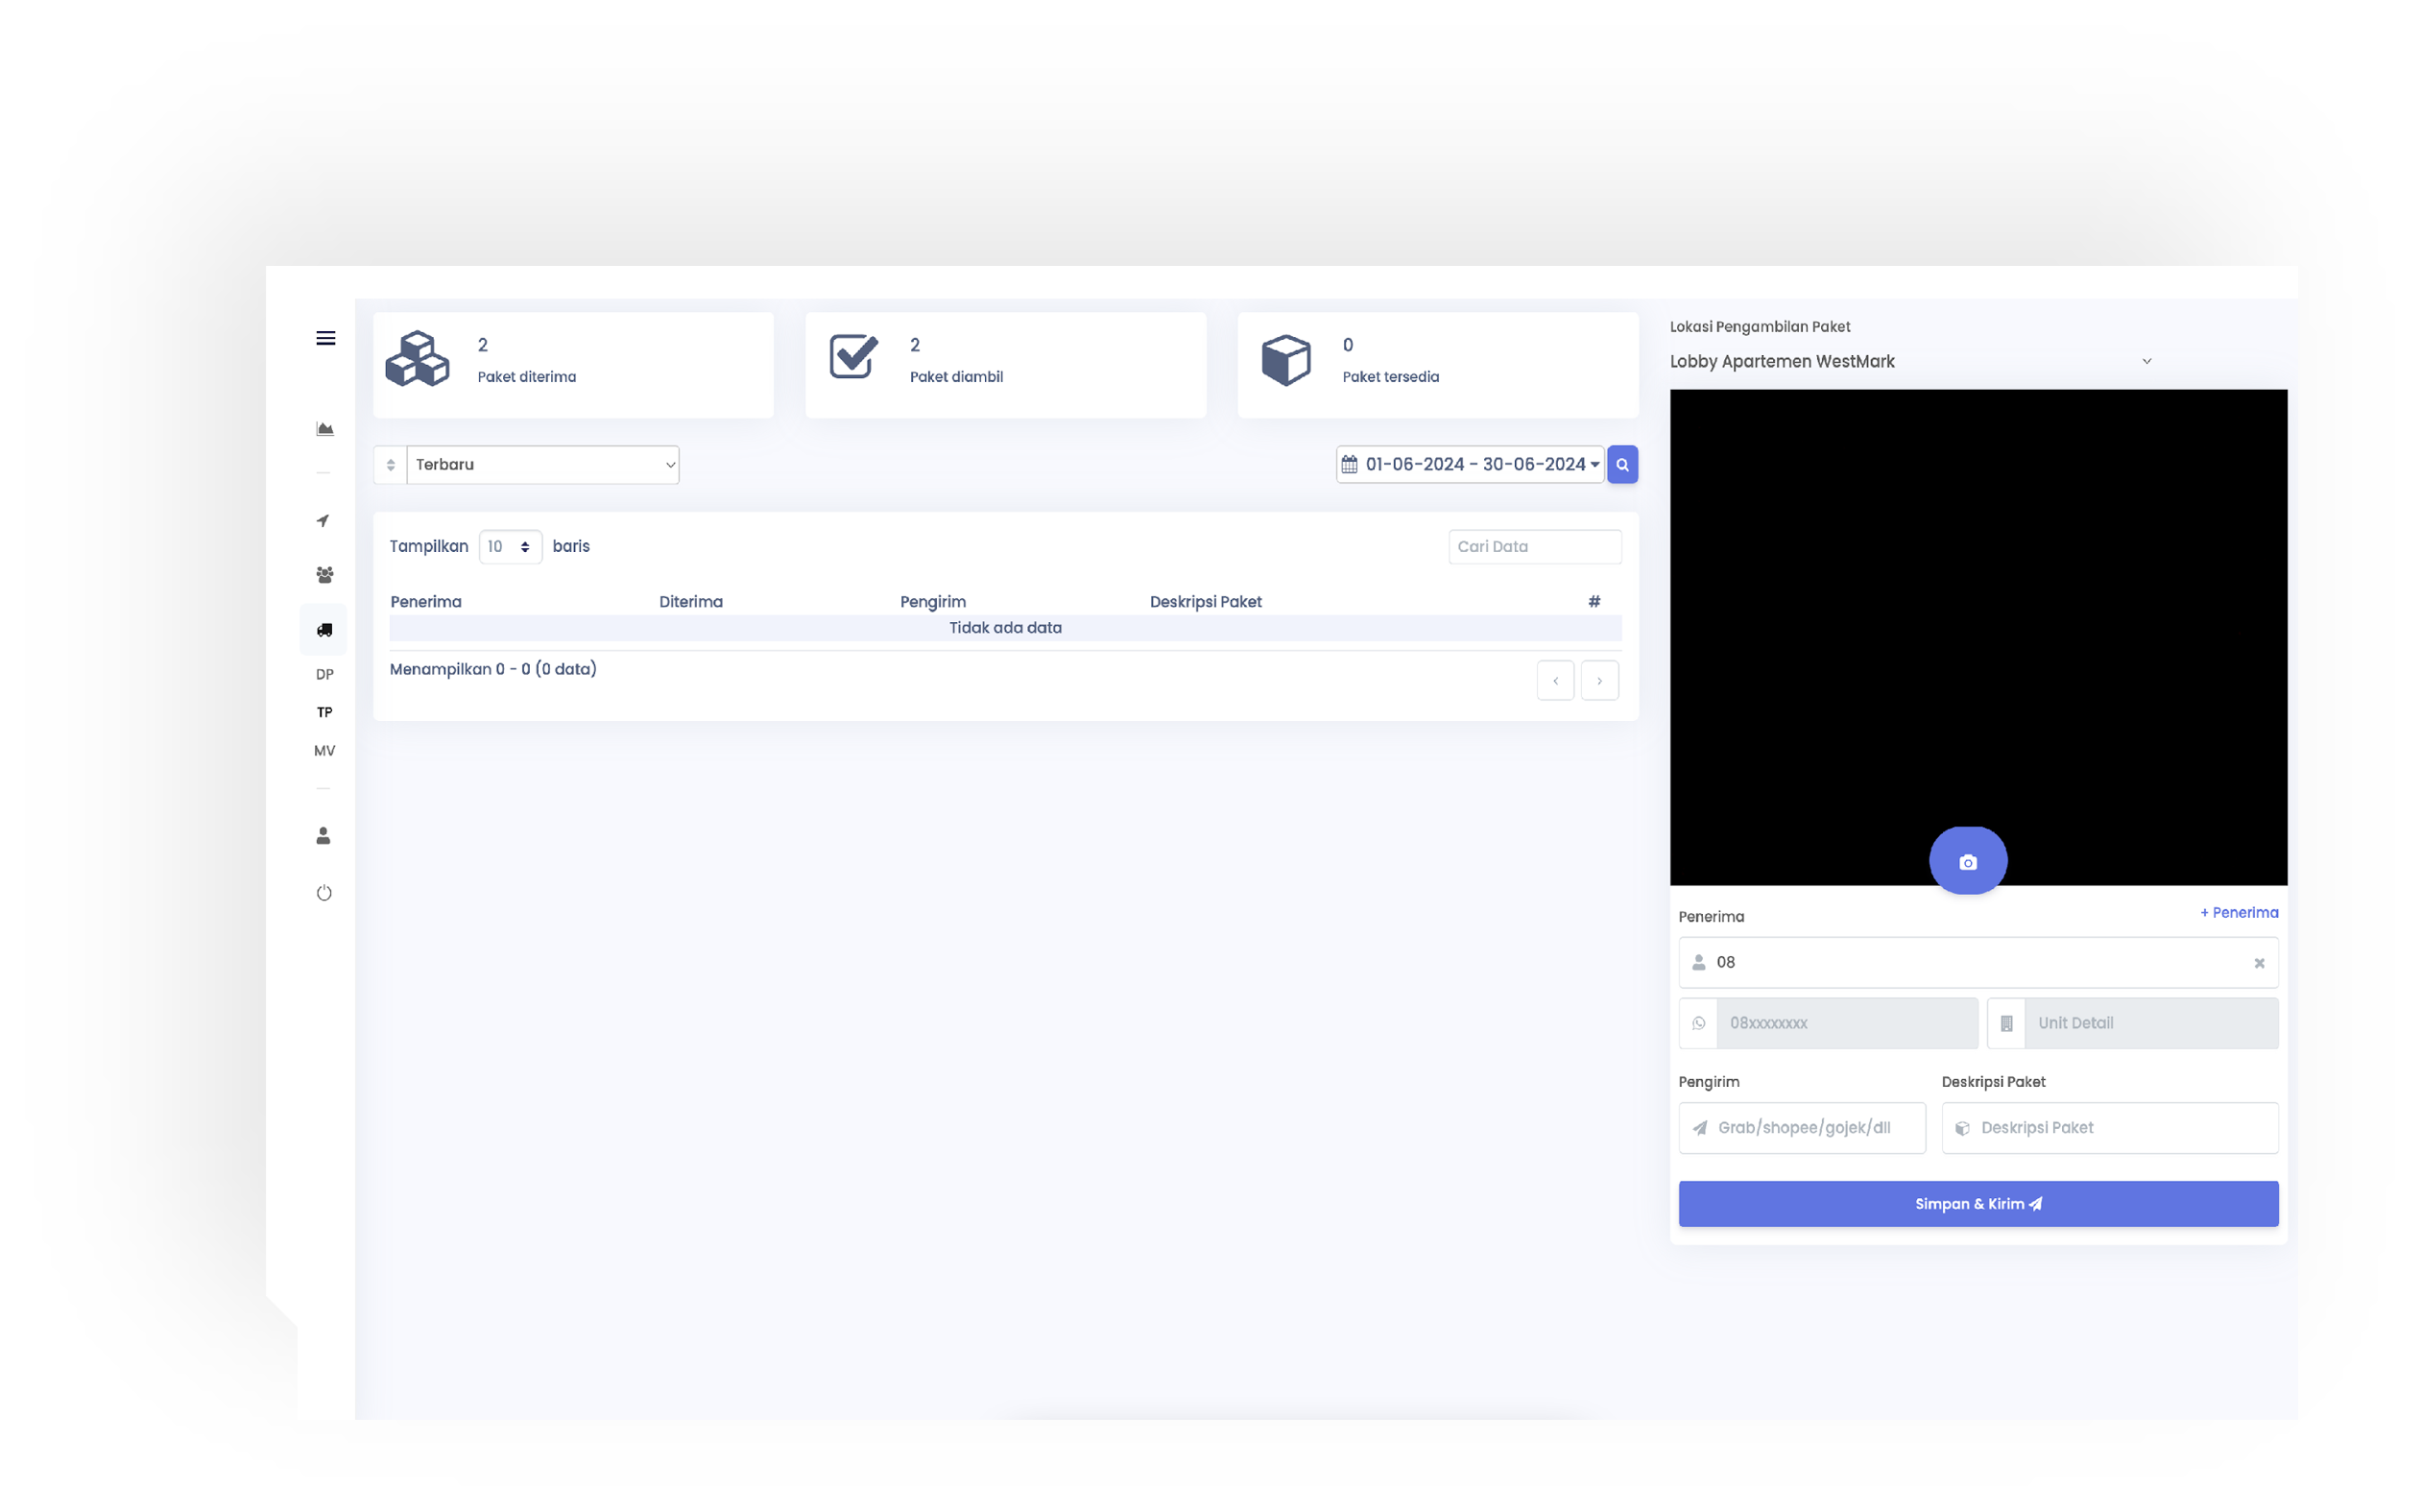Image resolution: width=2421 pixels, height=1512 pixels.
Task: Open the chart dashboard sidebar icon
Action: tap(325, 429)
